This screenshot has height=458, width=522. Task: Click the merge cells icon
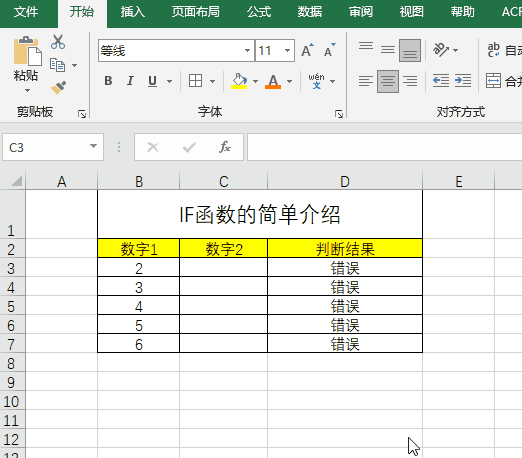[x=493, y=81]
